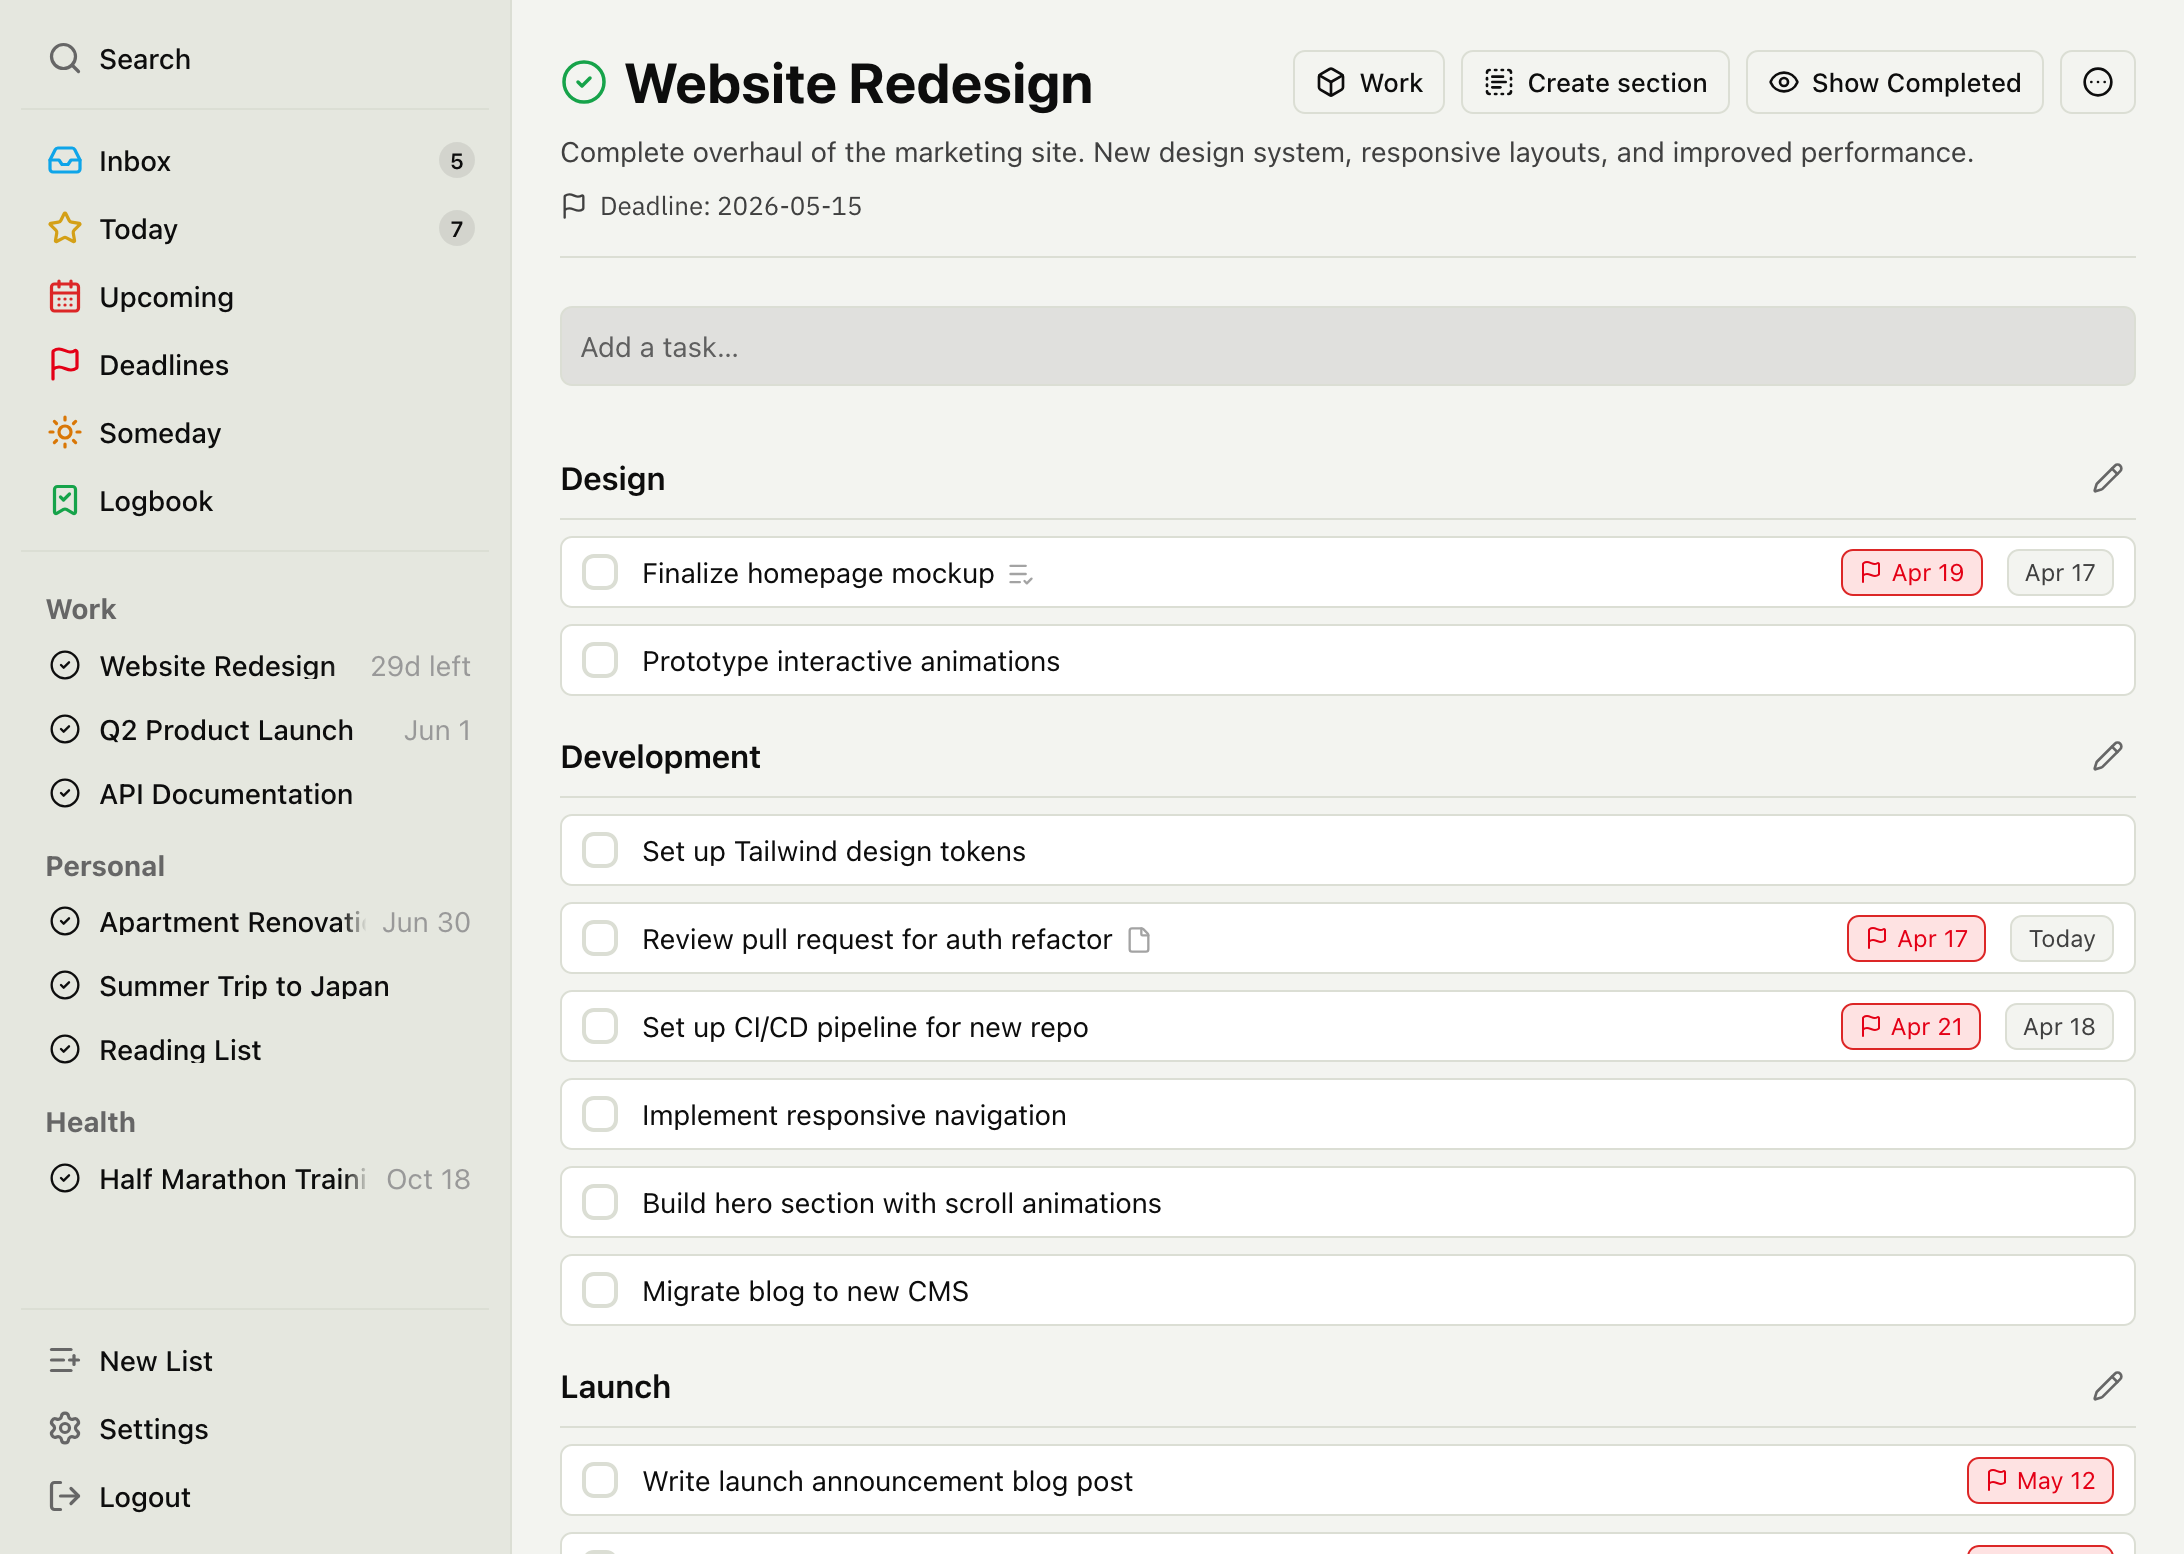Click the Deadlines flag icon
The height and width of the screenshot is (1554, 2184).
tap(65, 365)
